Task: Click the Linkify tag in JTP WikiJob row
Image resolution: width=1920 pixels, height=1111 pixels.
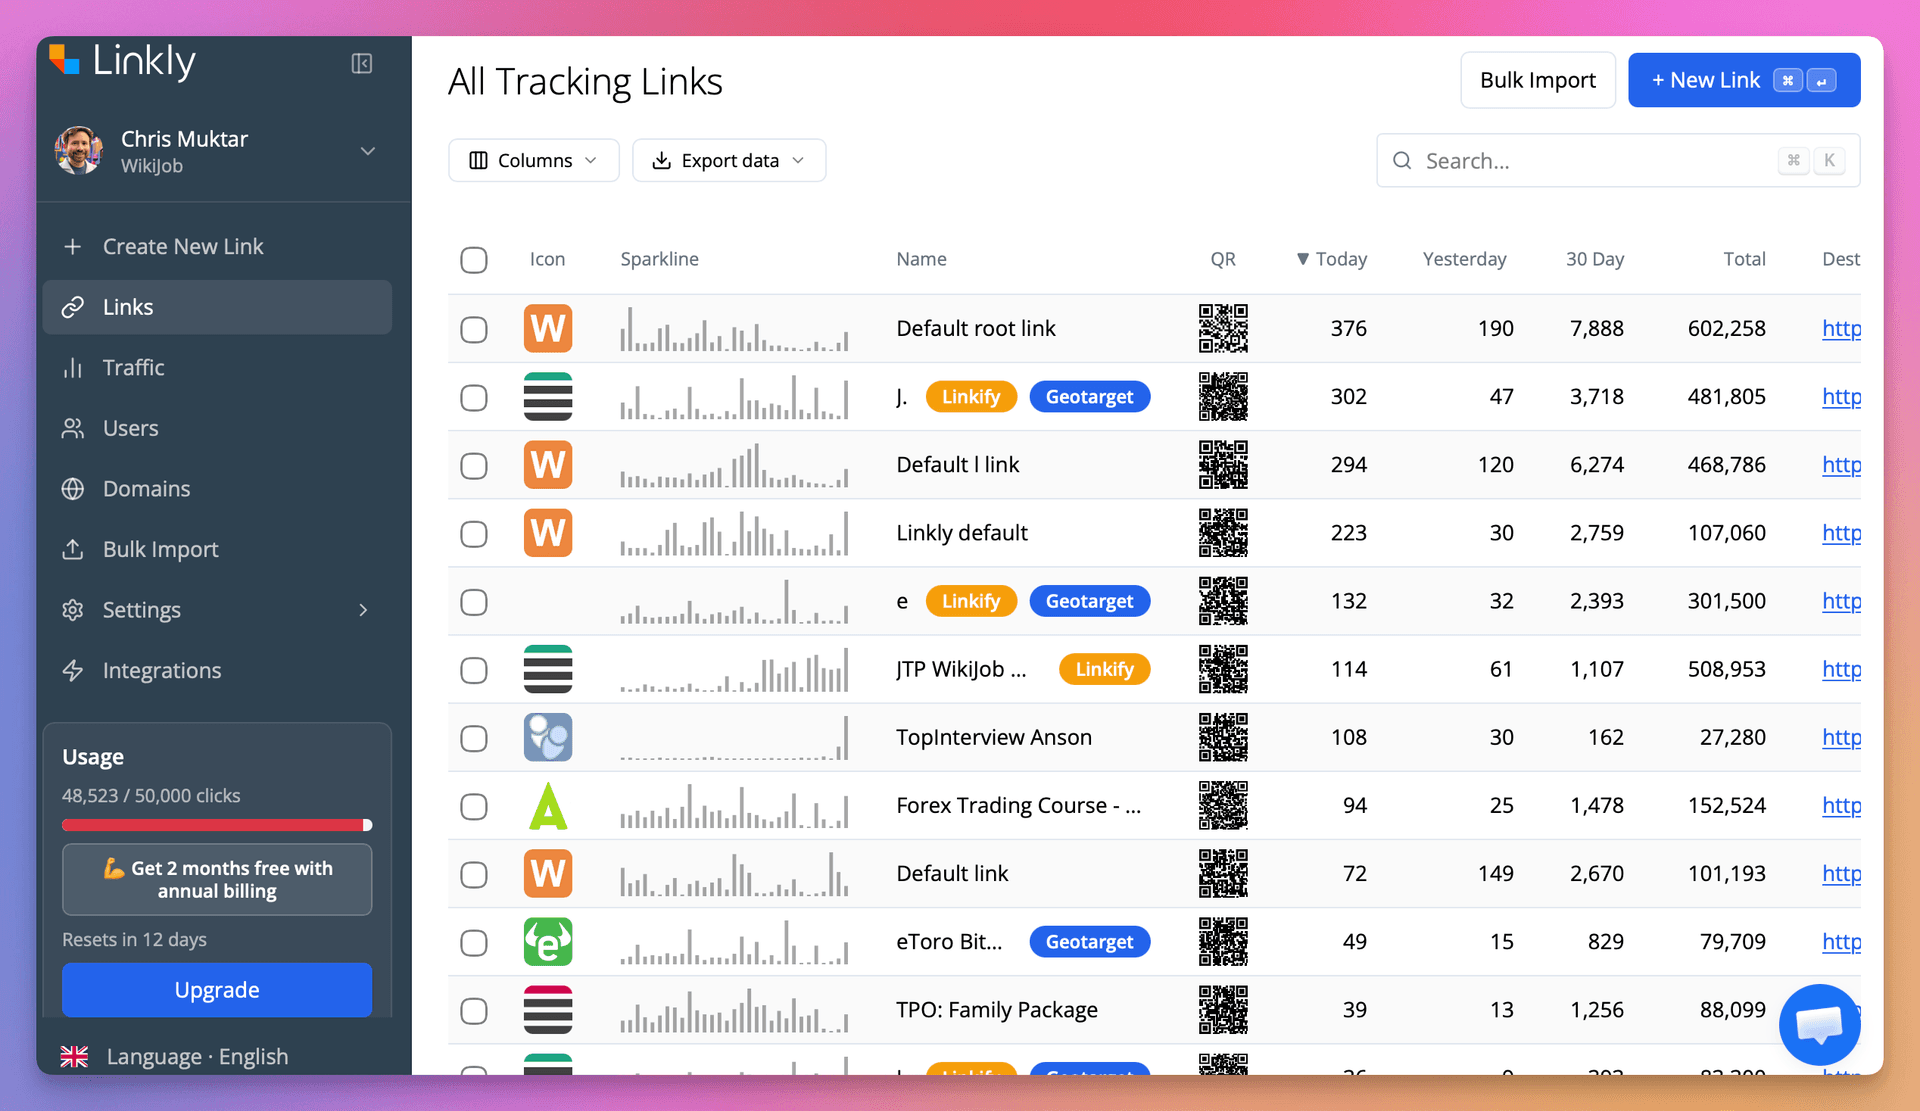Action: coord(1104,669)
